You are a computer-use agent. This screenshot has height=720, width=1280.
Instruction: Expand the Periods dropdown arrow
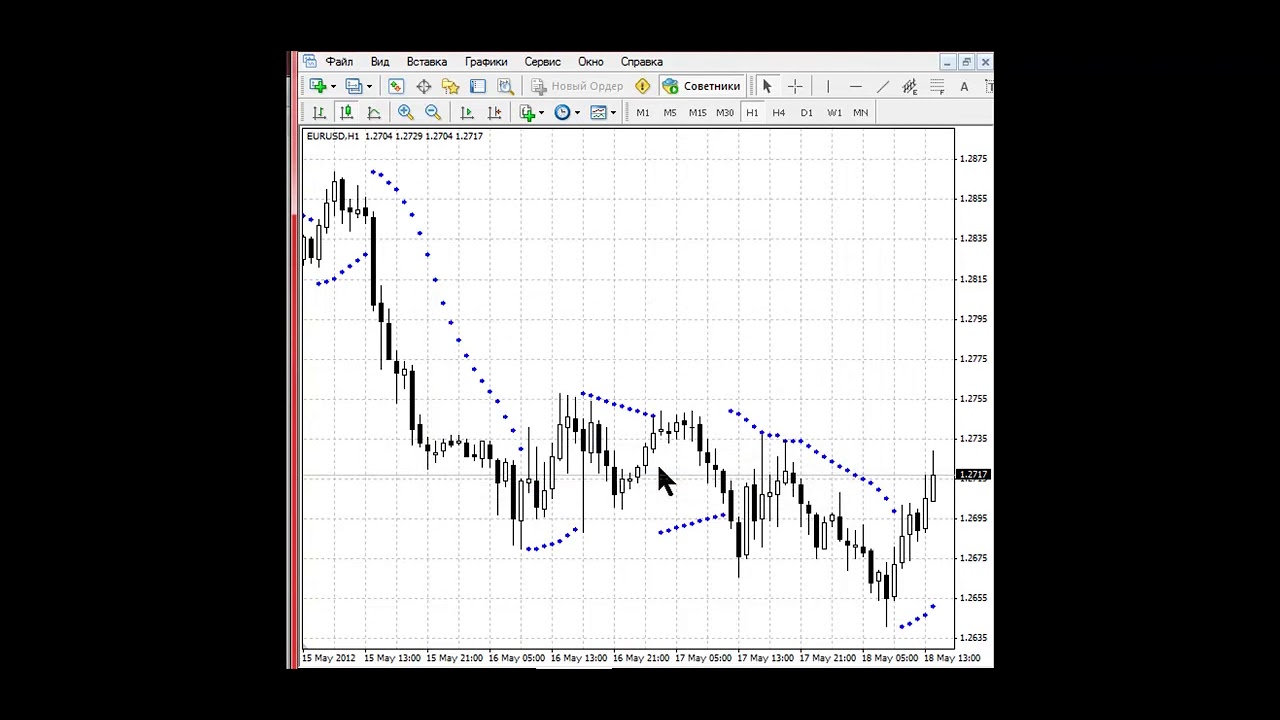[577, 113]
